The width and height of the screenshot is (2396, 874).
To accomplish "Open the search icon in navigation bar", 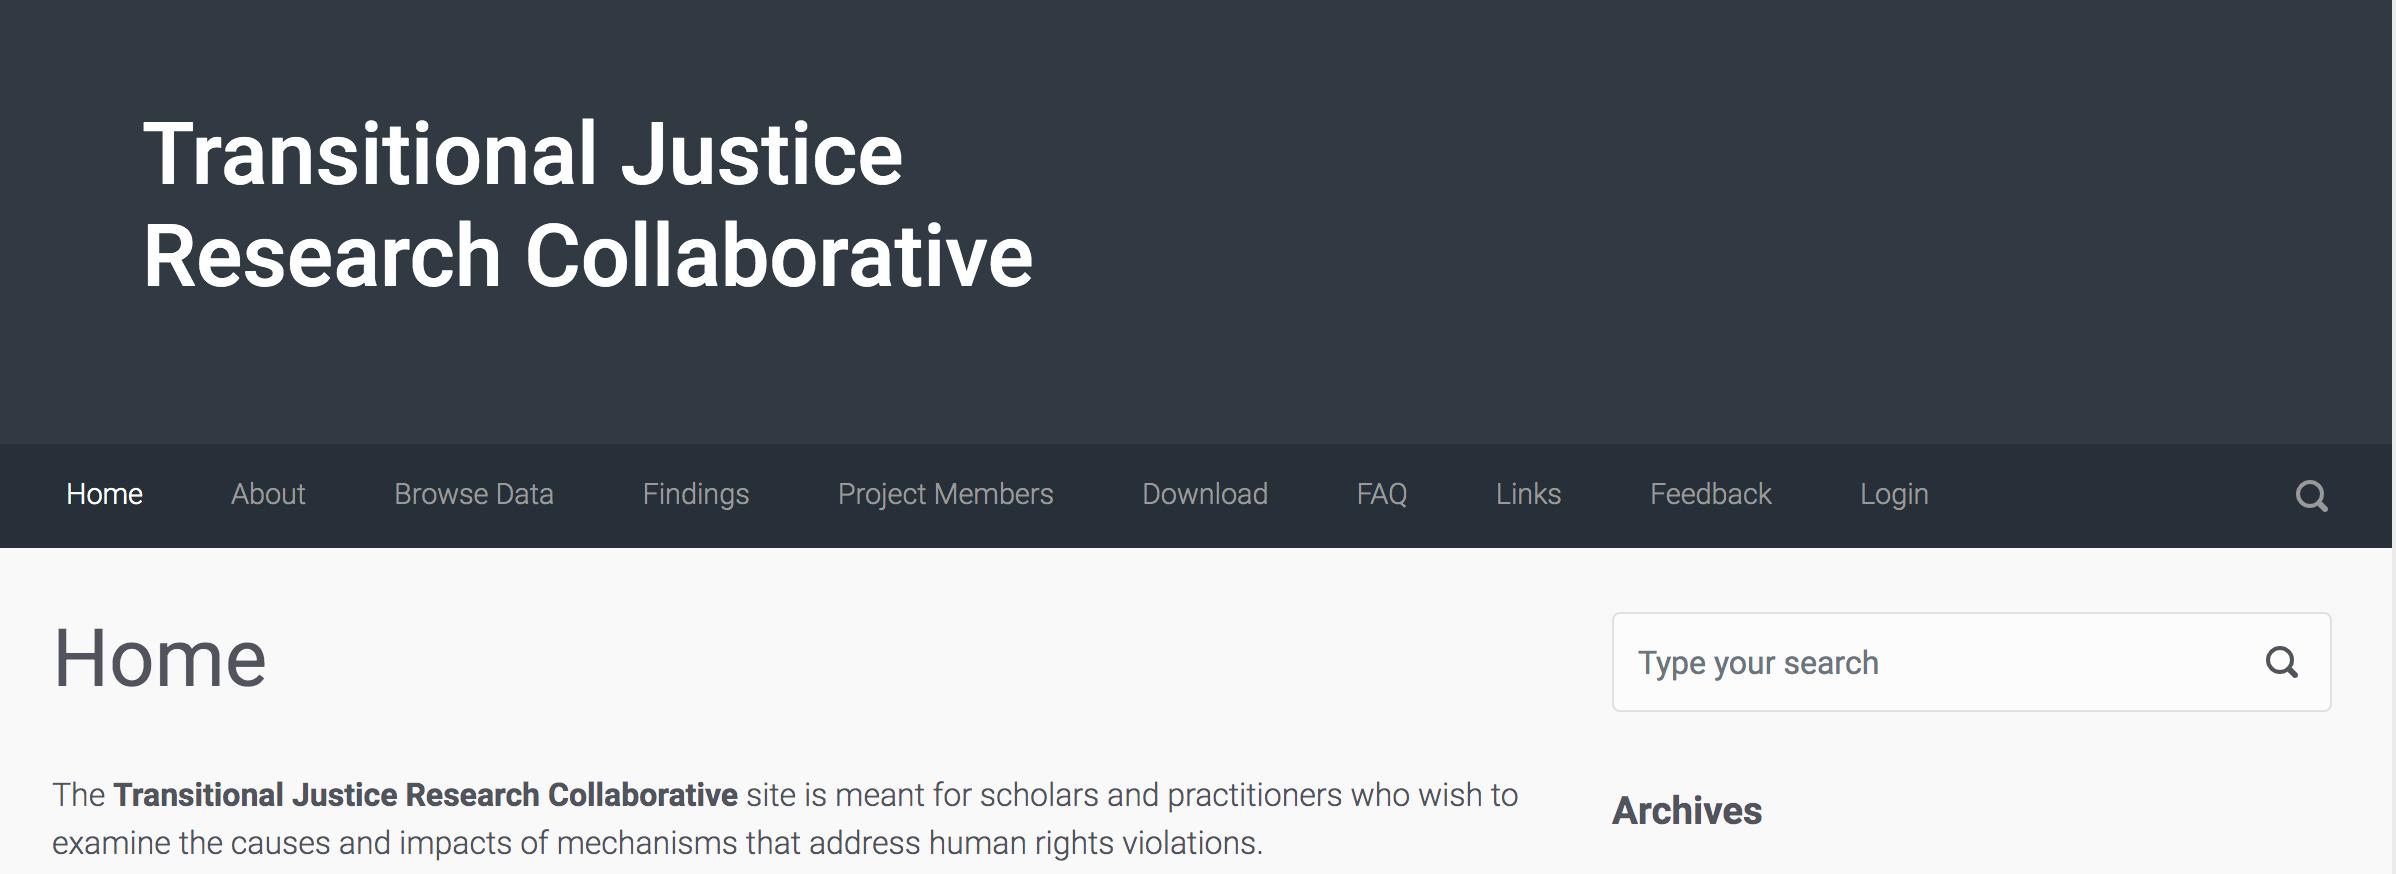I will [x=2311, y=496].
